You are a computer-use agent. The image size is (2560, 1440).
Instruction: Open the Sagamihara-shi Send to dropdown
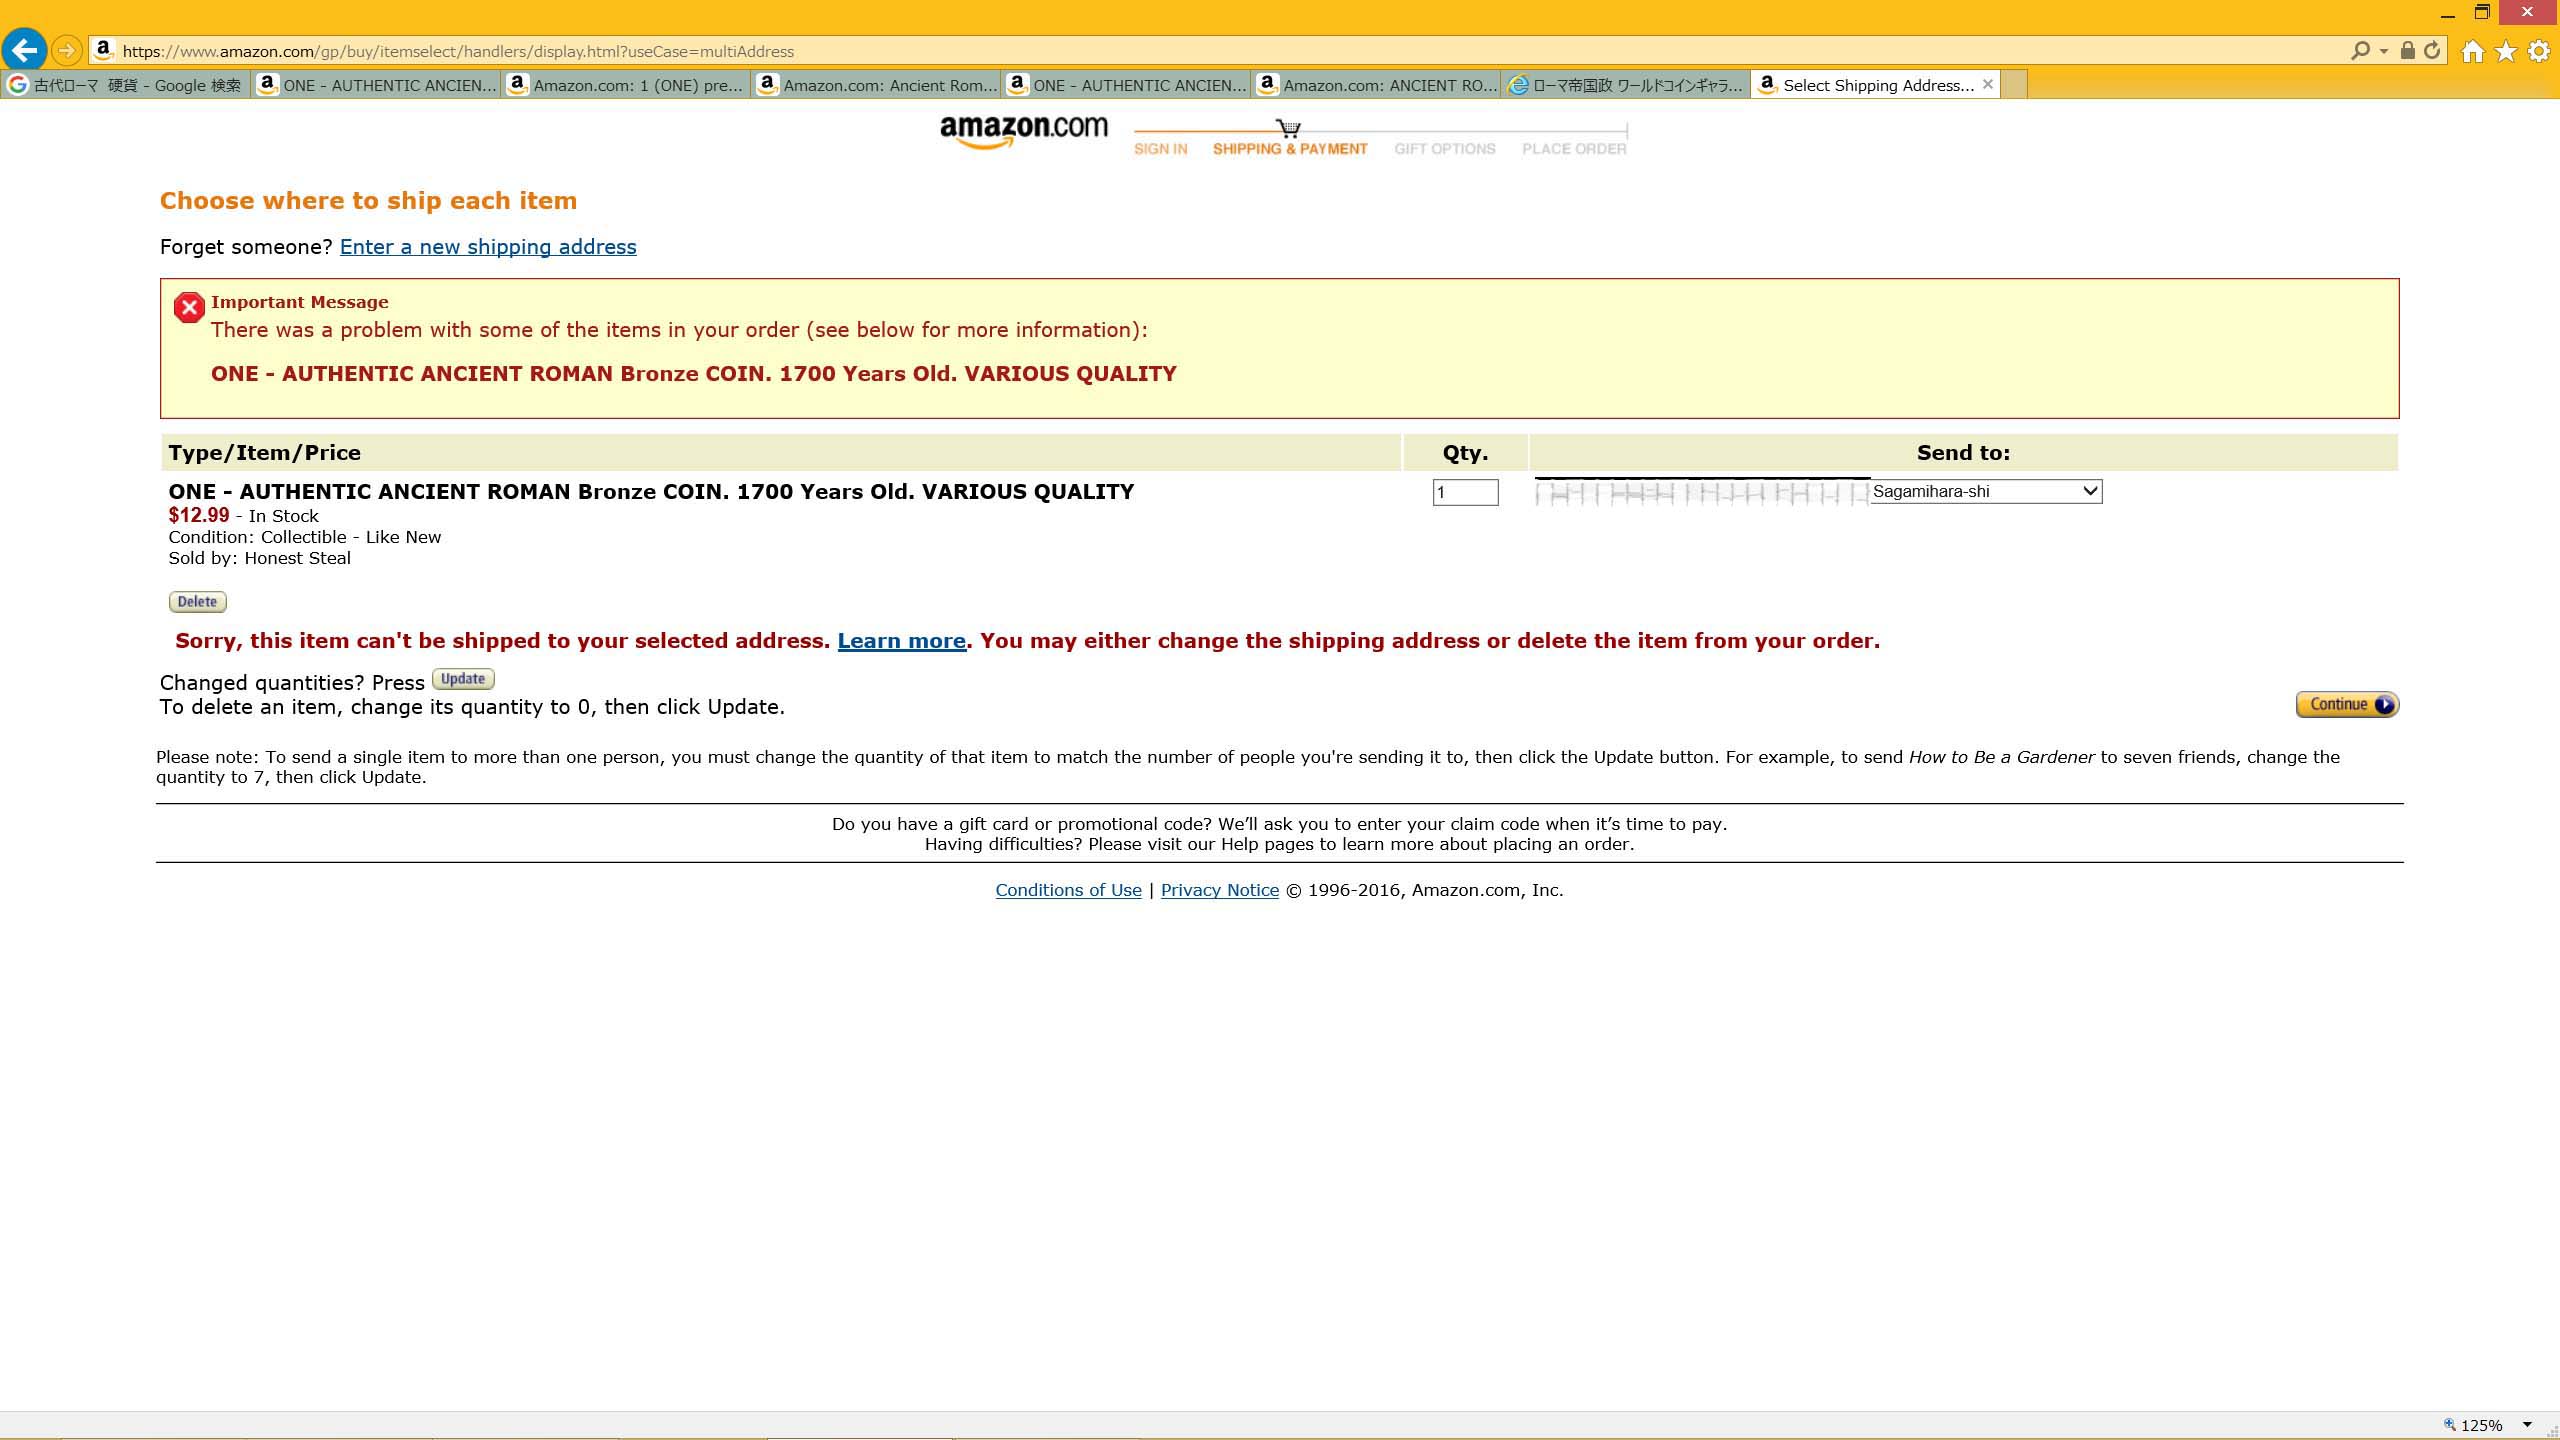(x=1986, y=491)
